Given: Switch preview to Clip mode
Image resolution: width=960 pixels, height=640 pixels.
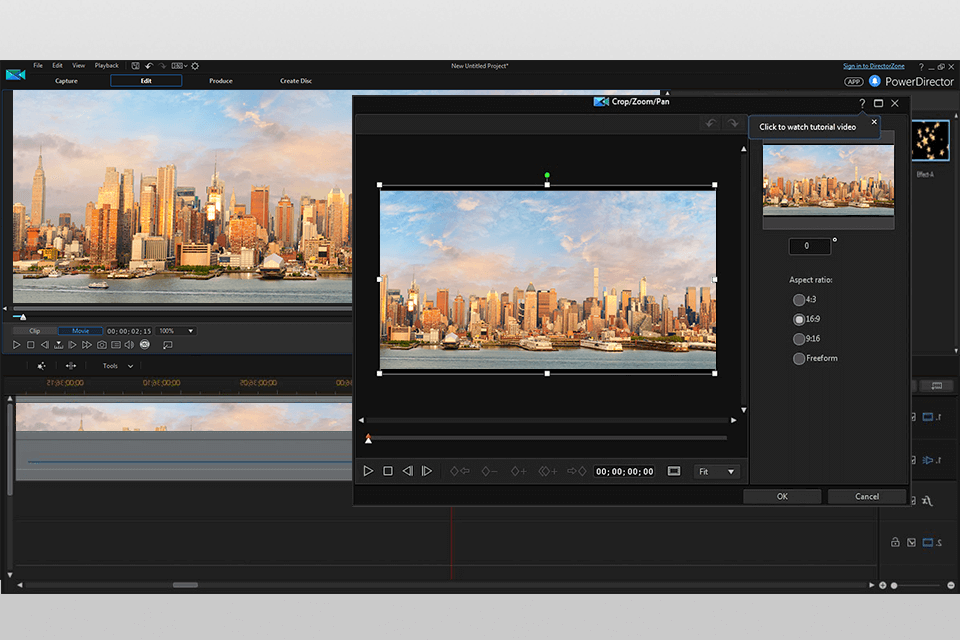Looking at the screenshot, I should click(35, 331).
